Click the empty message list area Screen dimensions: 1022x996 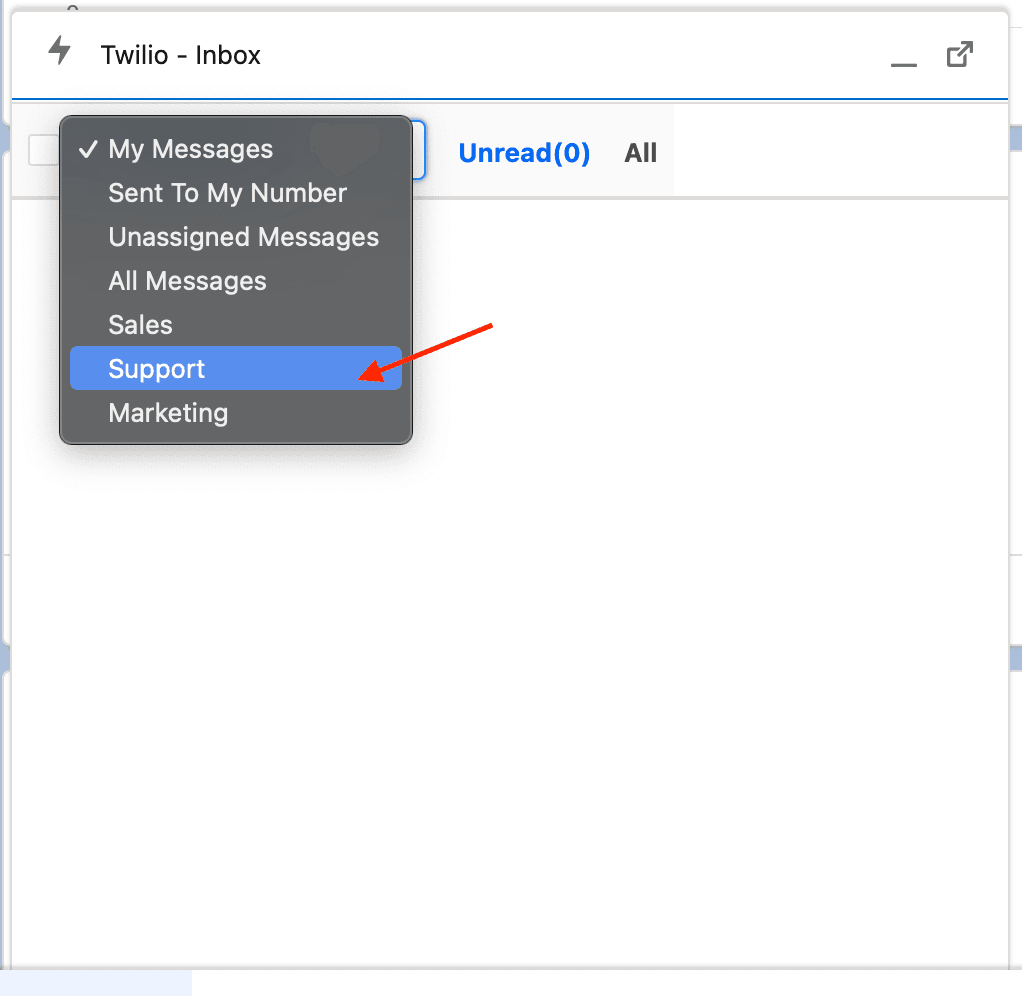600,600
